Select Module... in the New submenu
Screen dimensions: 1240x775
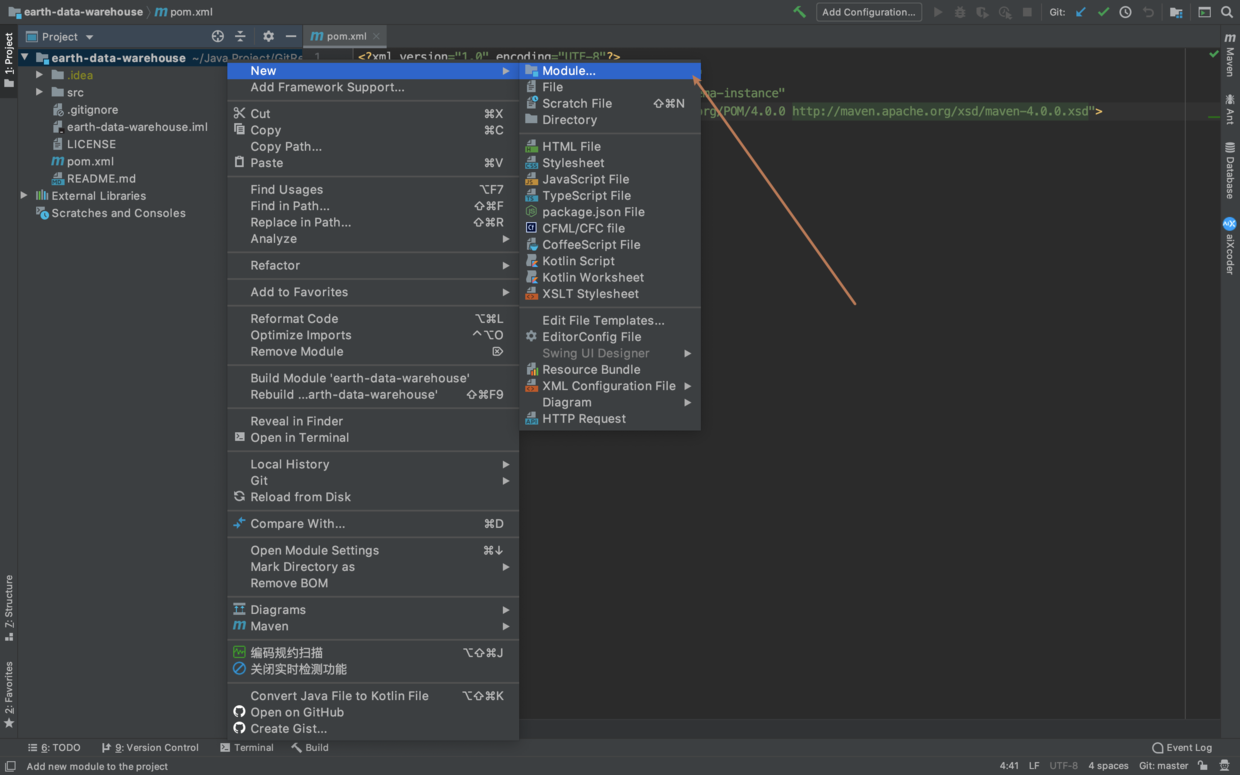tap(610, 71)
